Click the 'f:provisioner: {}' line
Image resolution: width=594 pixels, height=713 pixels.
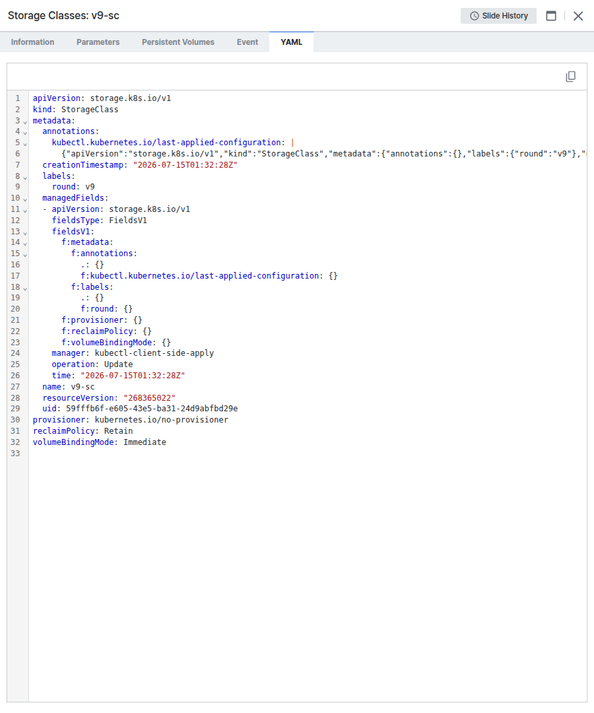[x=102, y=320]
